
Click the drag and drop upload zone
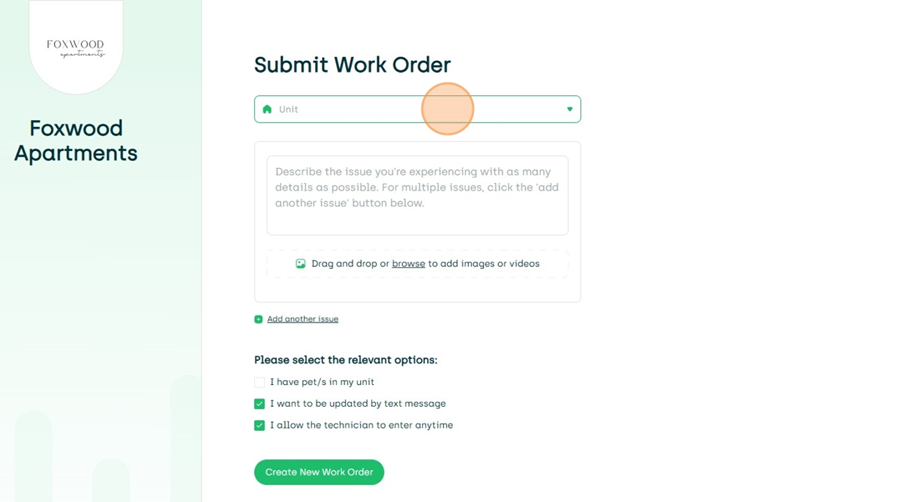pos(417,264)
